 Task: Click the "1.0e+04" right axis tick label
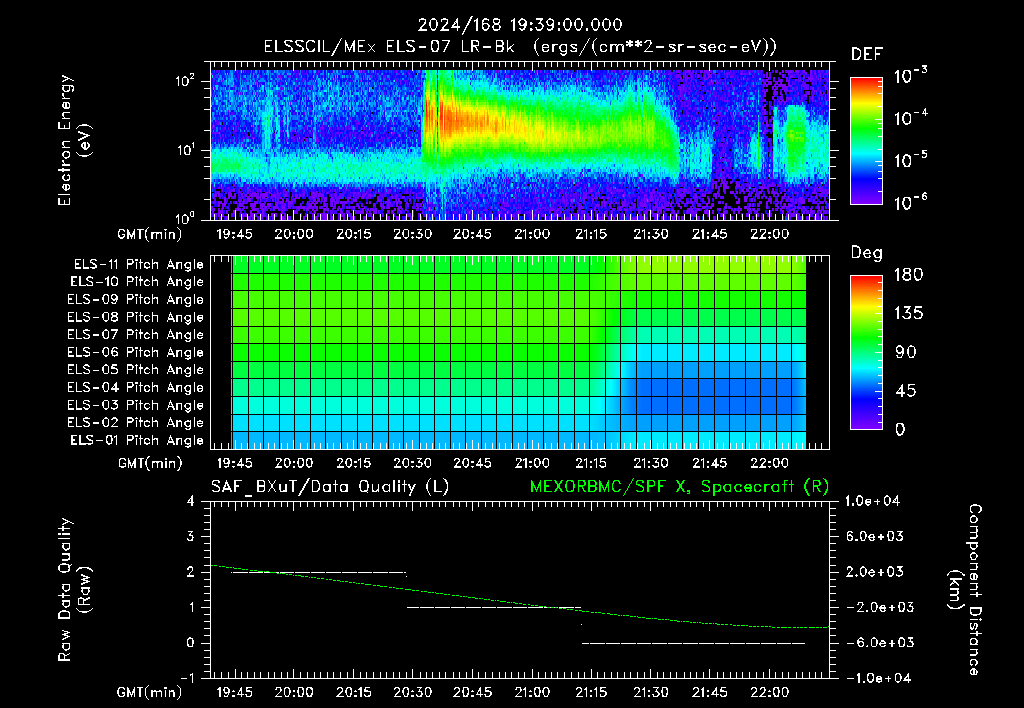(x=872, y=501)
